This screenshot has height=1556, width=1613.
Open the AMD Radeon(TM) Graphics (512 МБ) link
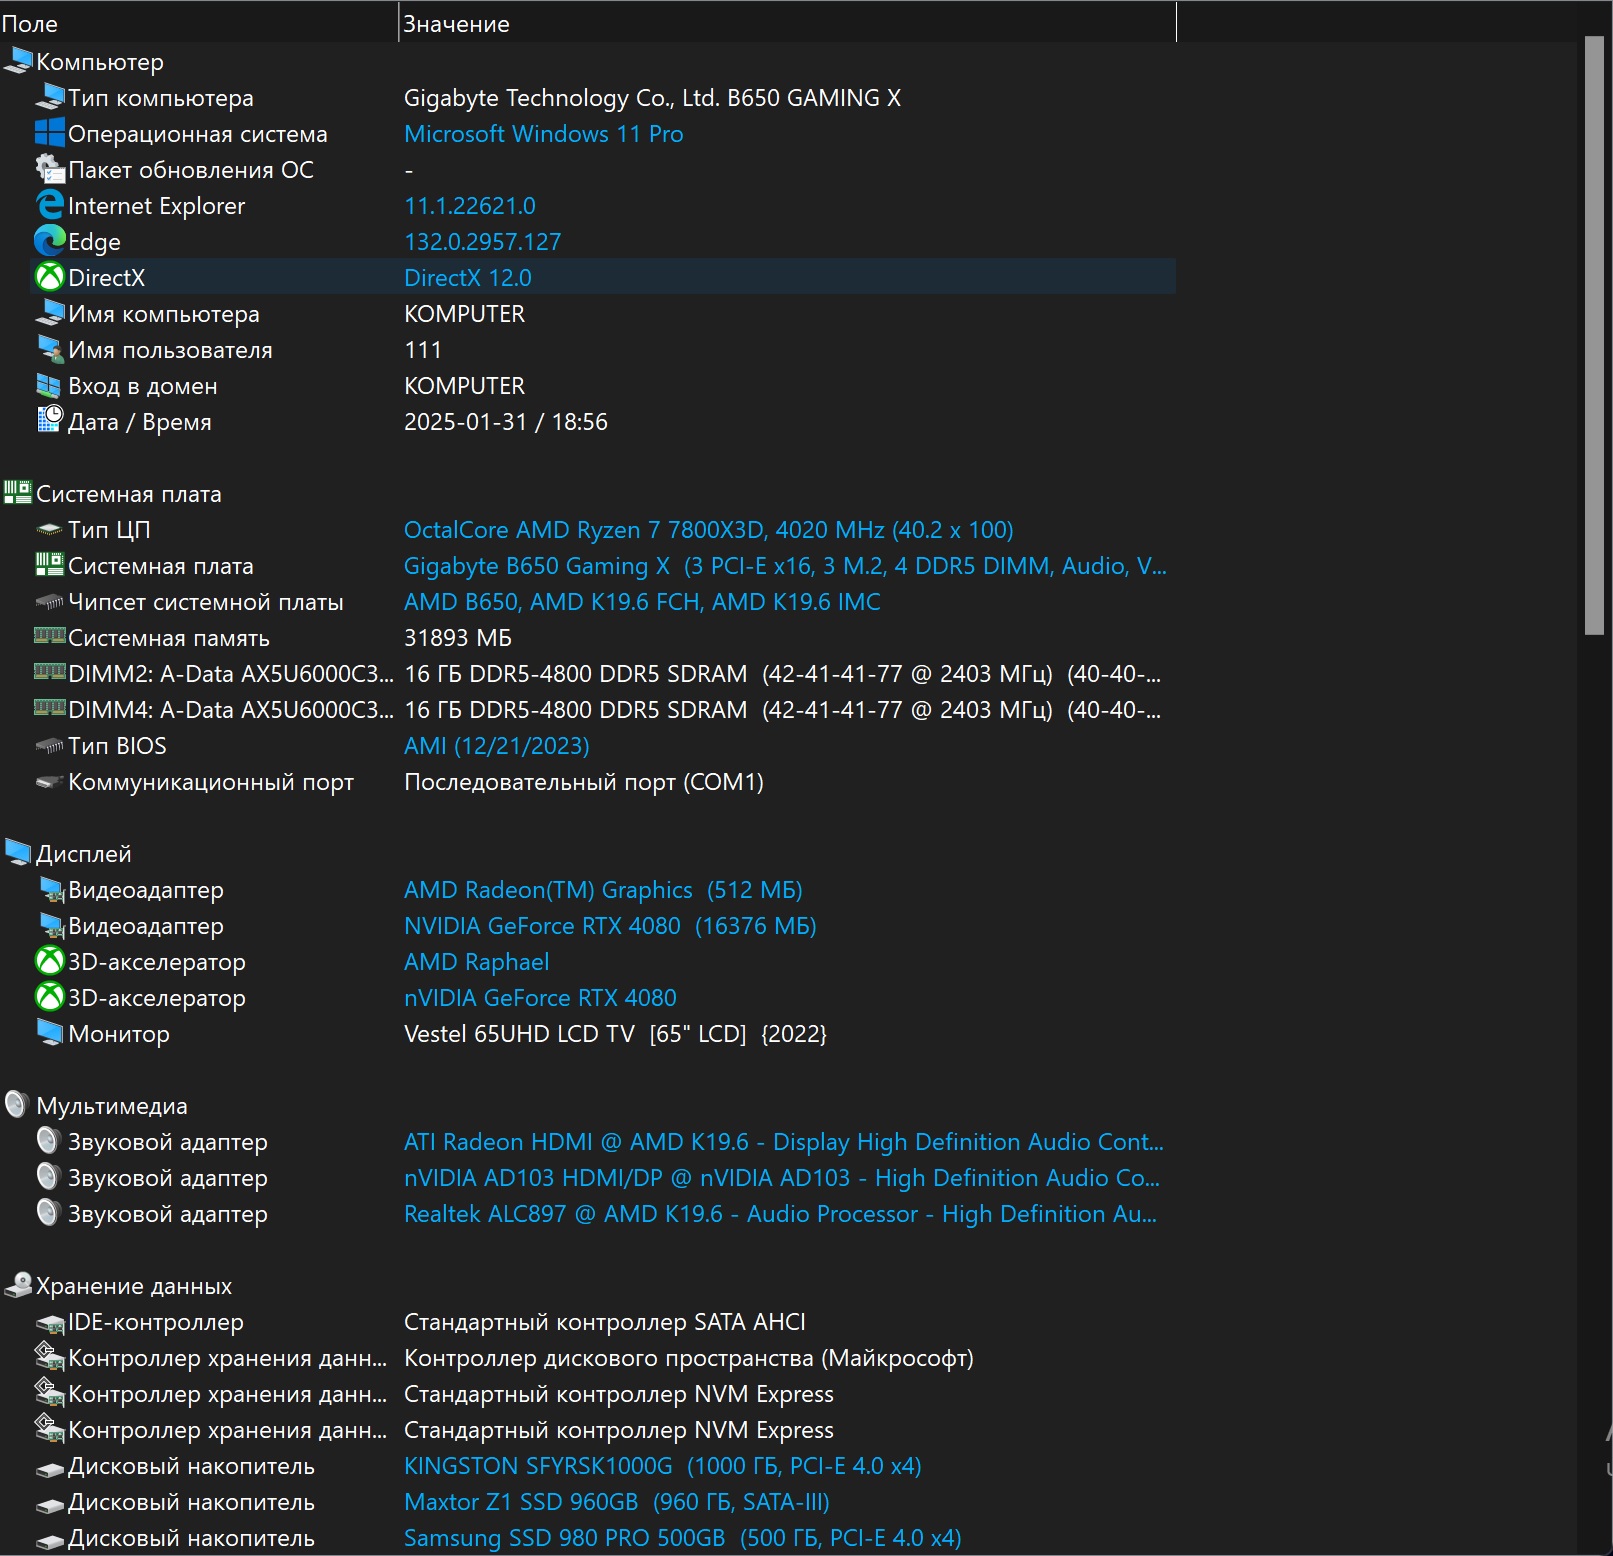603,890
